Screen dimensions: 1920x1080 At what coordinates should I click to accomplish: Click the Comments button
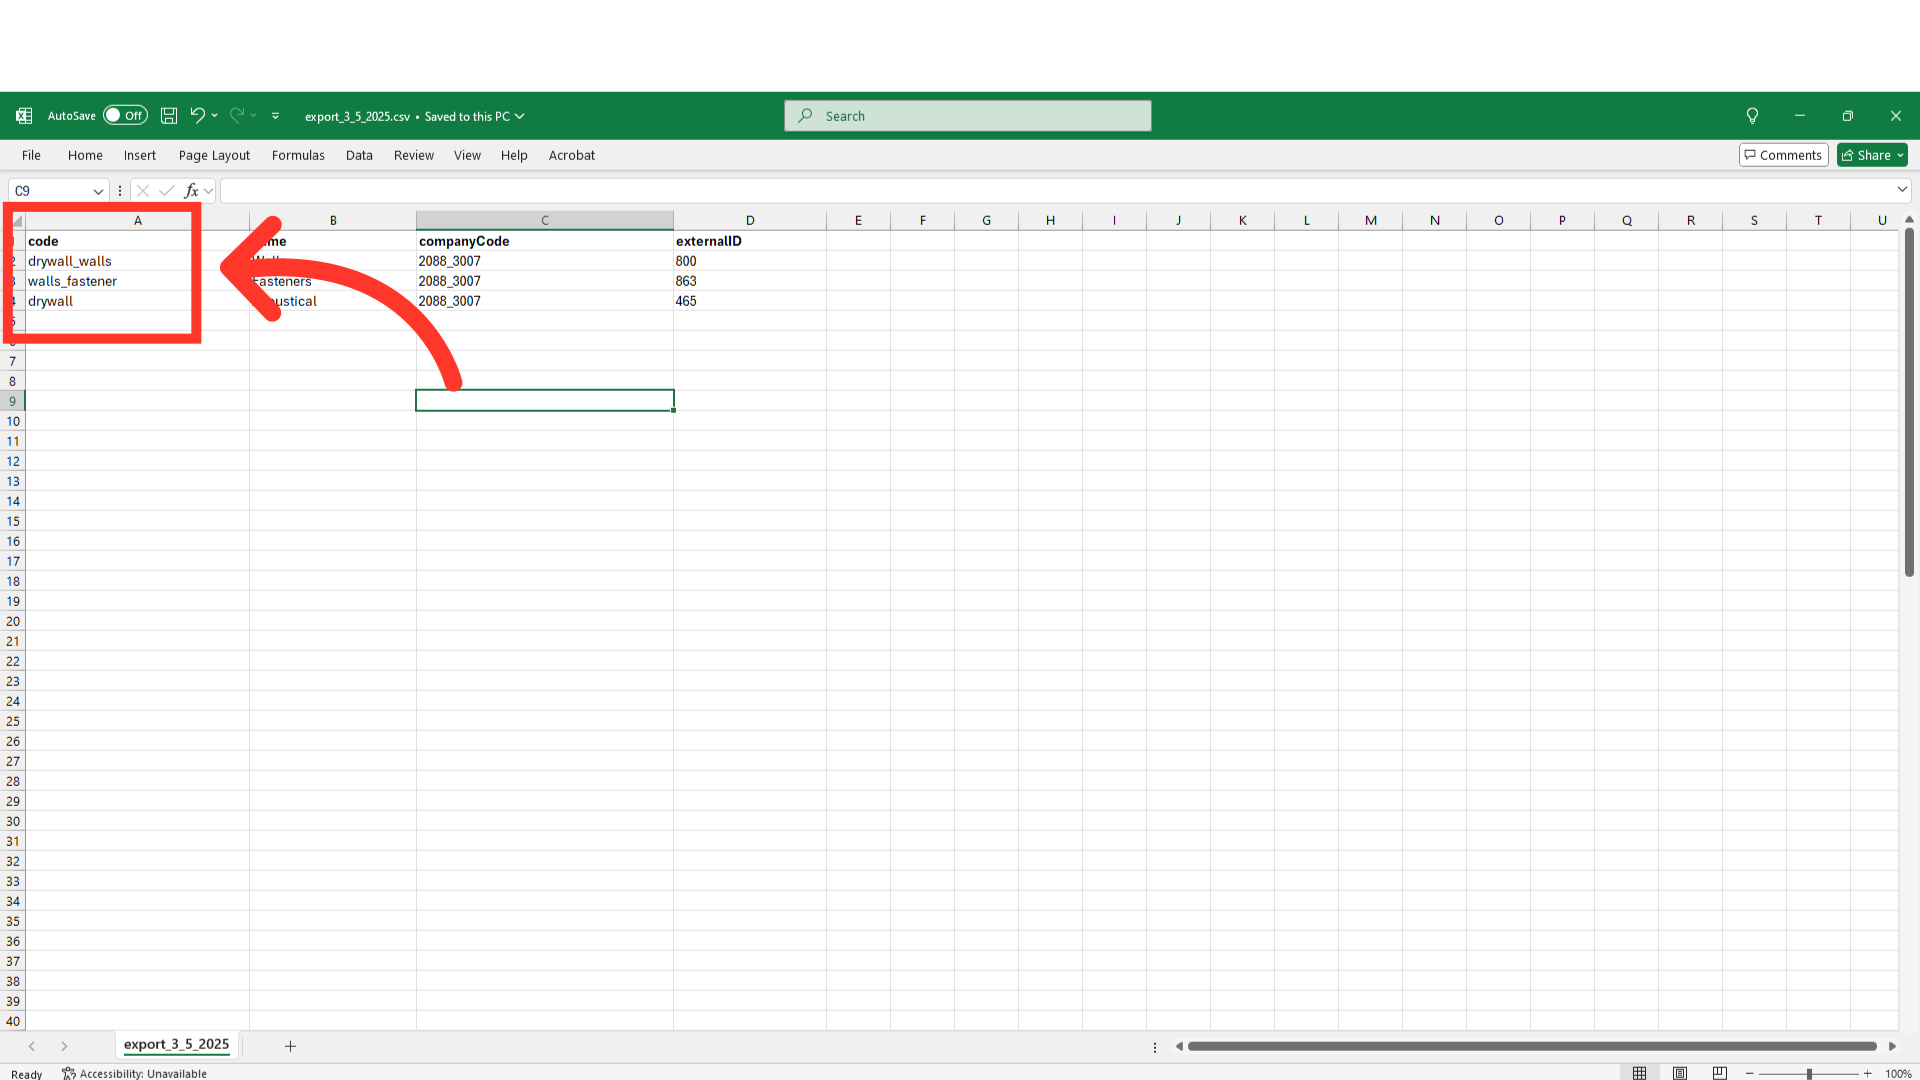(x=1783, y=155)
